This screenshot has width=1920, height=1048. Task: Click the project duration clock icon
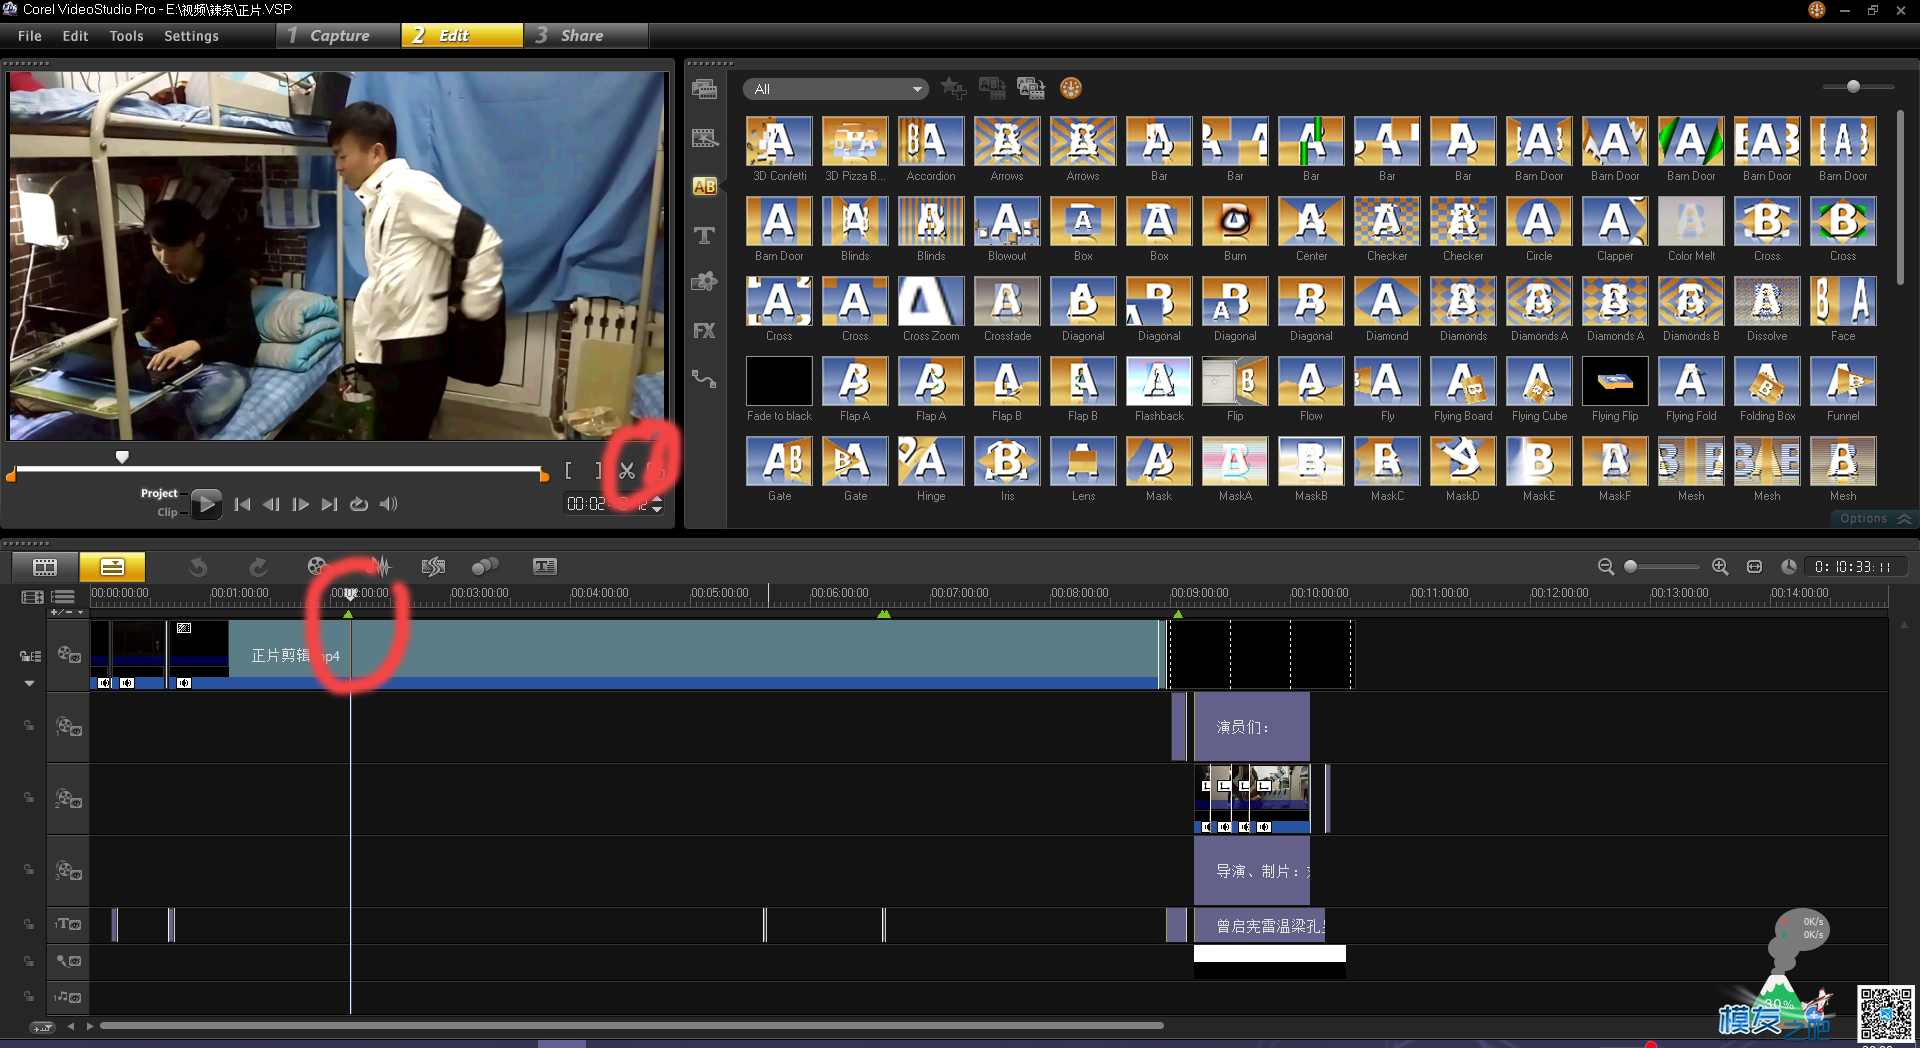point(1789,567)
